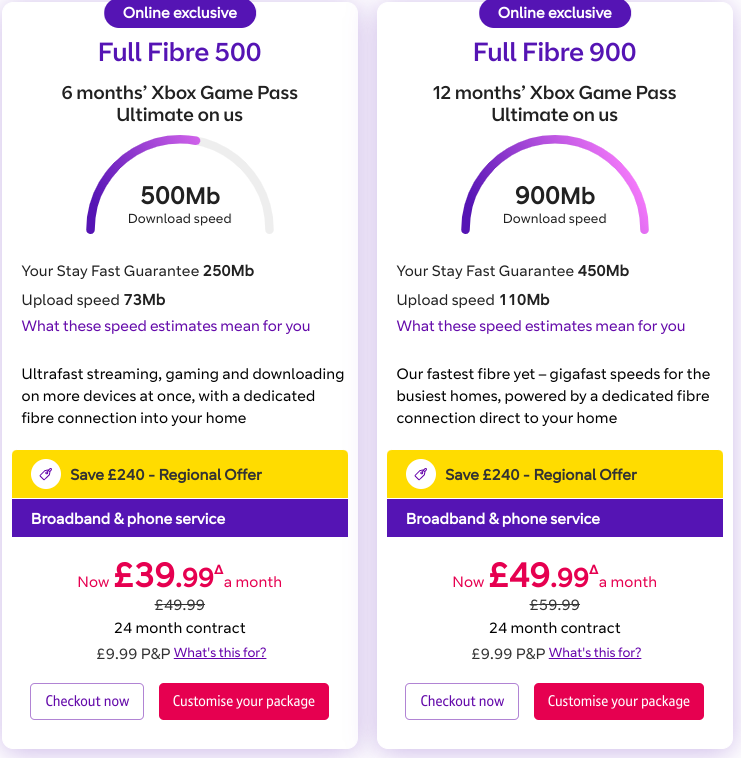This screenshot has height=758, width=741.
Task: Click Checkout now for Full Fibre 900
Action: click(462, 701)
